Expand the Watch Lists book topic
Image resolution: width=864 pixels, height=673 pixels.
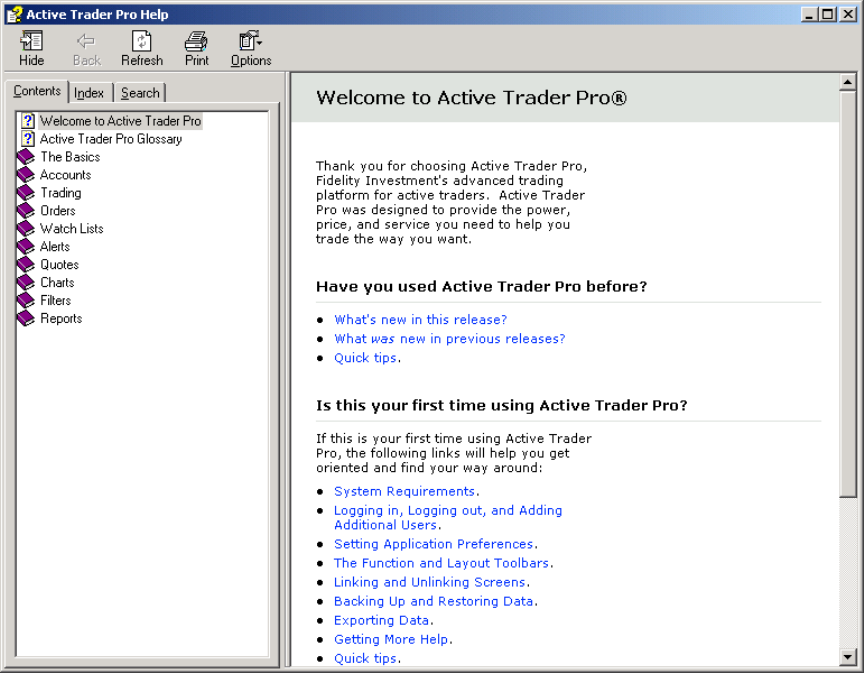point(72,229)
